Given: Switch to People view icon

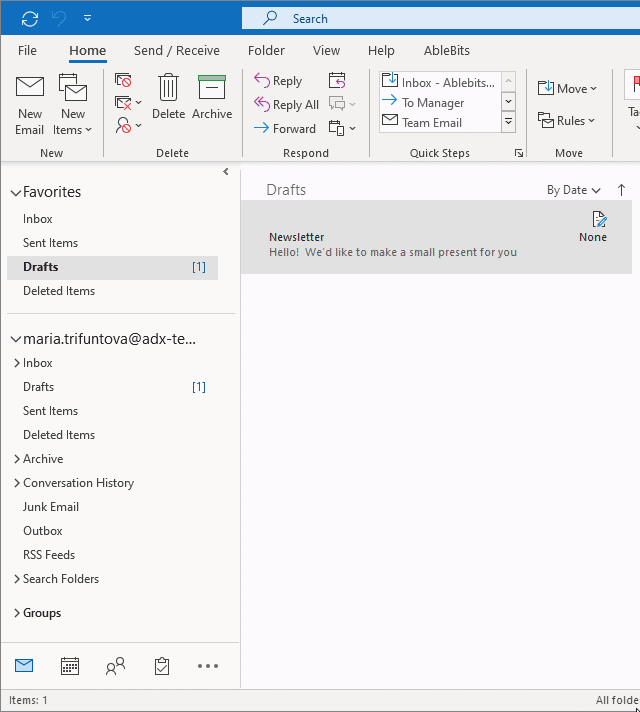Looking at the screenshot, I should click(x=115, y=666).
